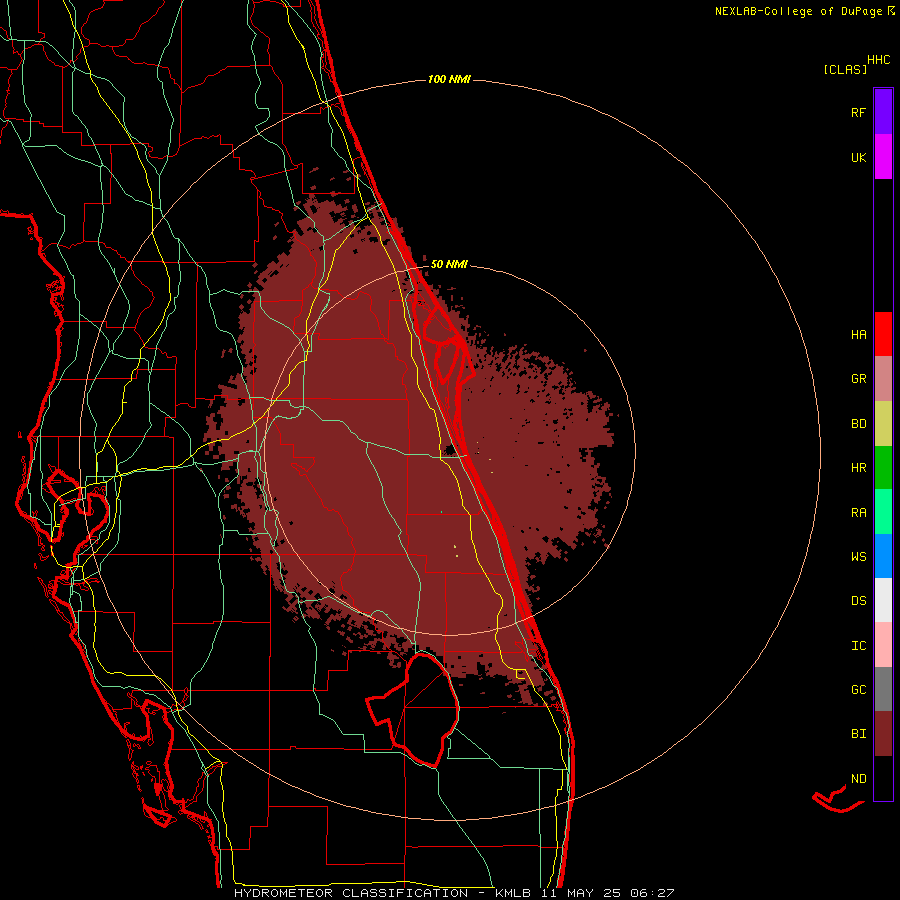Click the BI dark red legend swatch
Screen dimensions: 900x900
tap(883, 734)
